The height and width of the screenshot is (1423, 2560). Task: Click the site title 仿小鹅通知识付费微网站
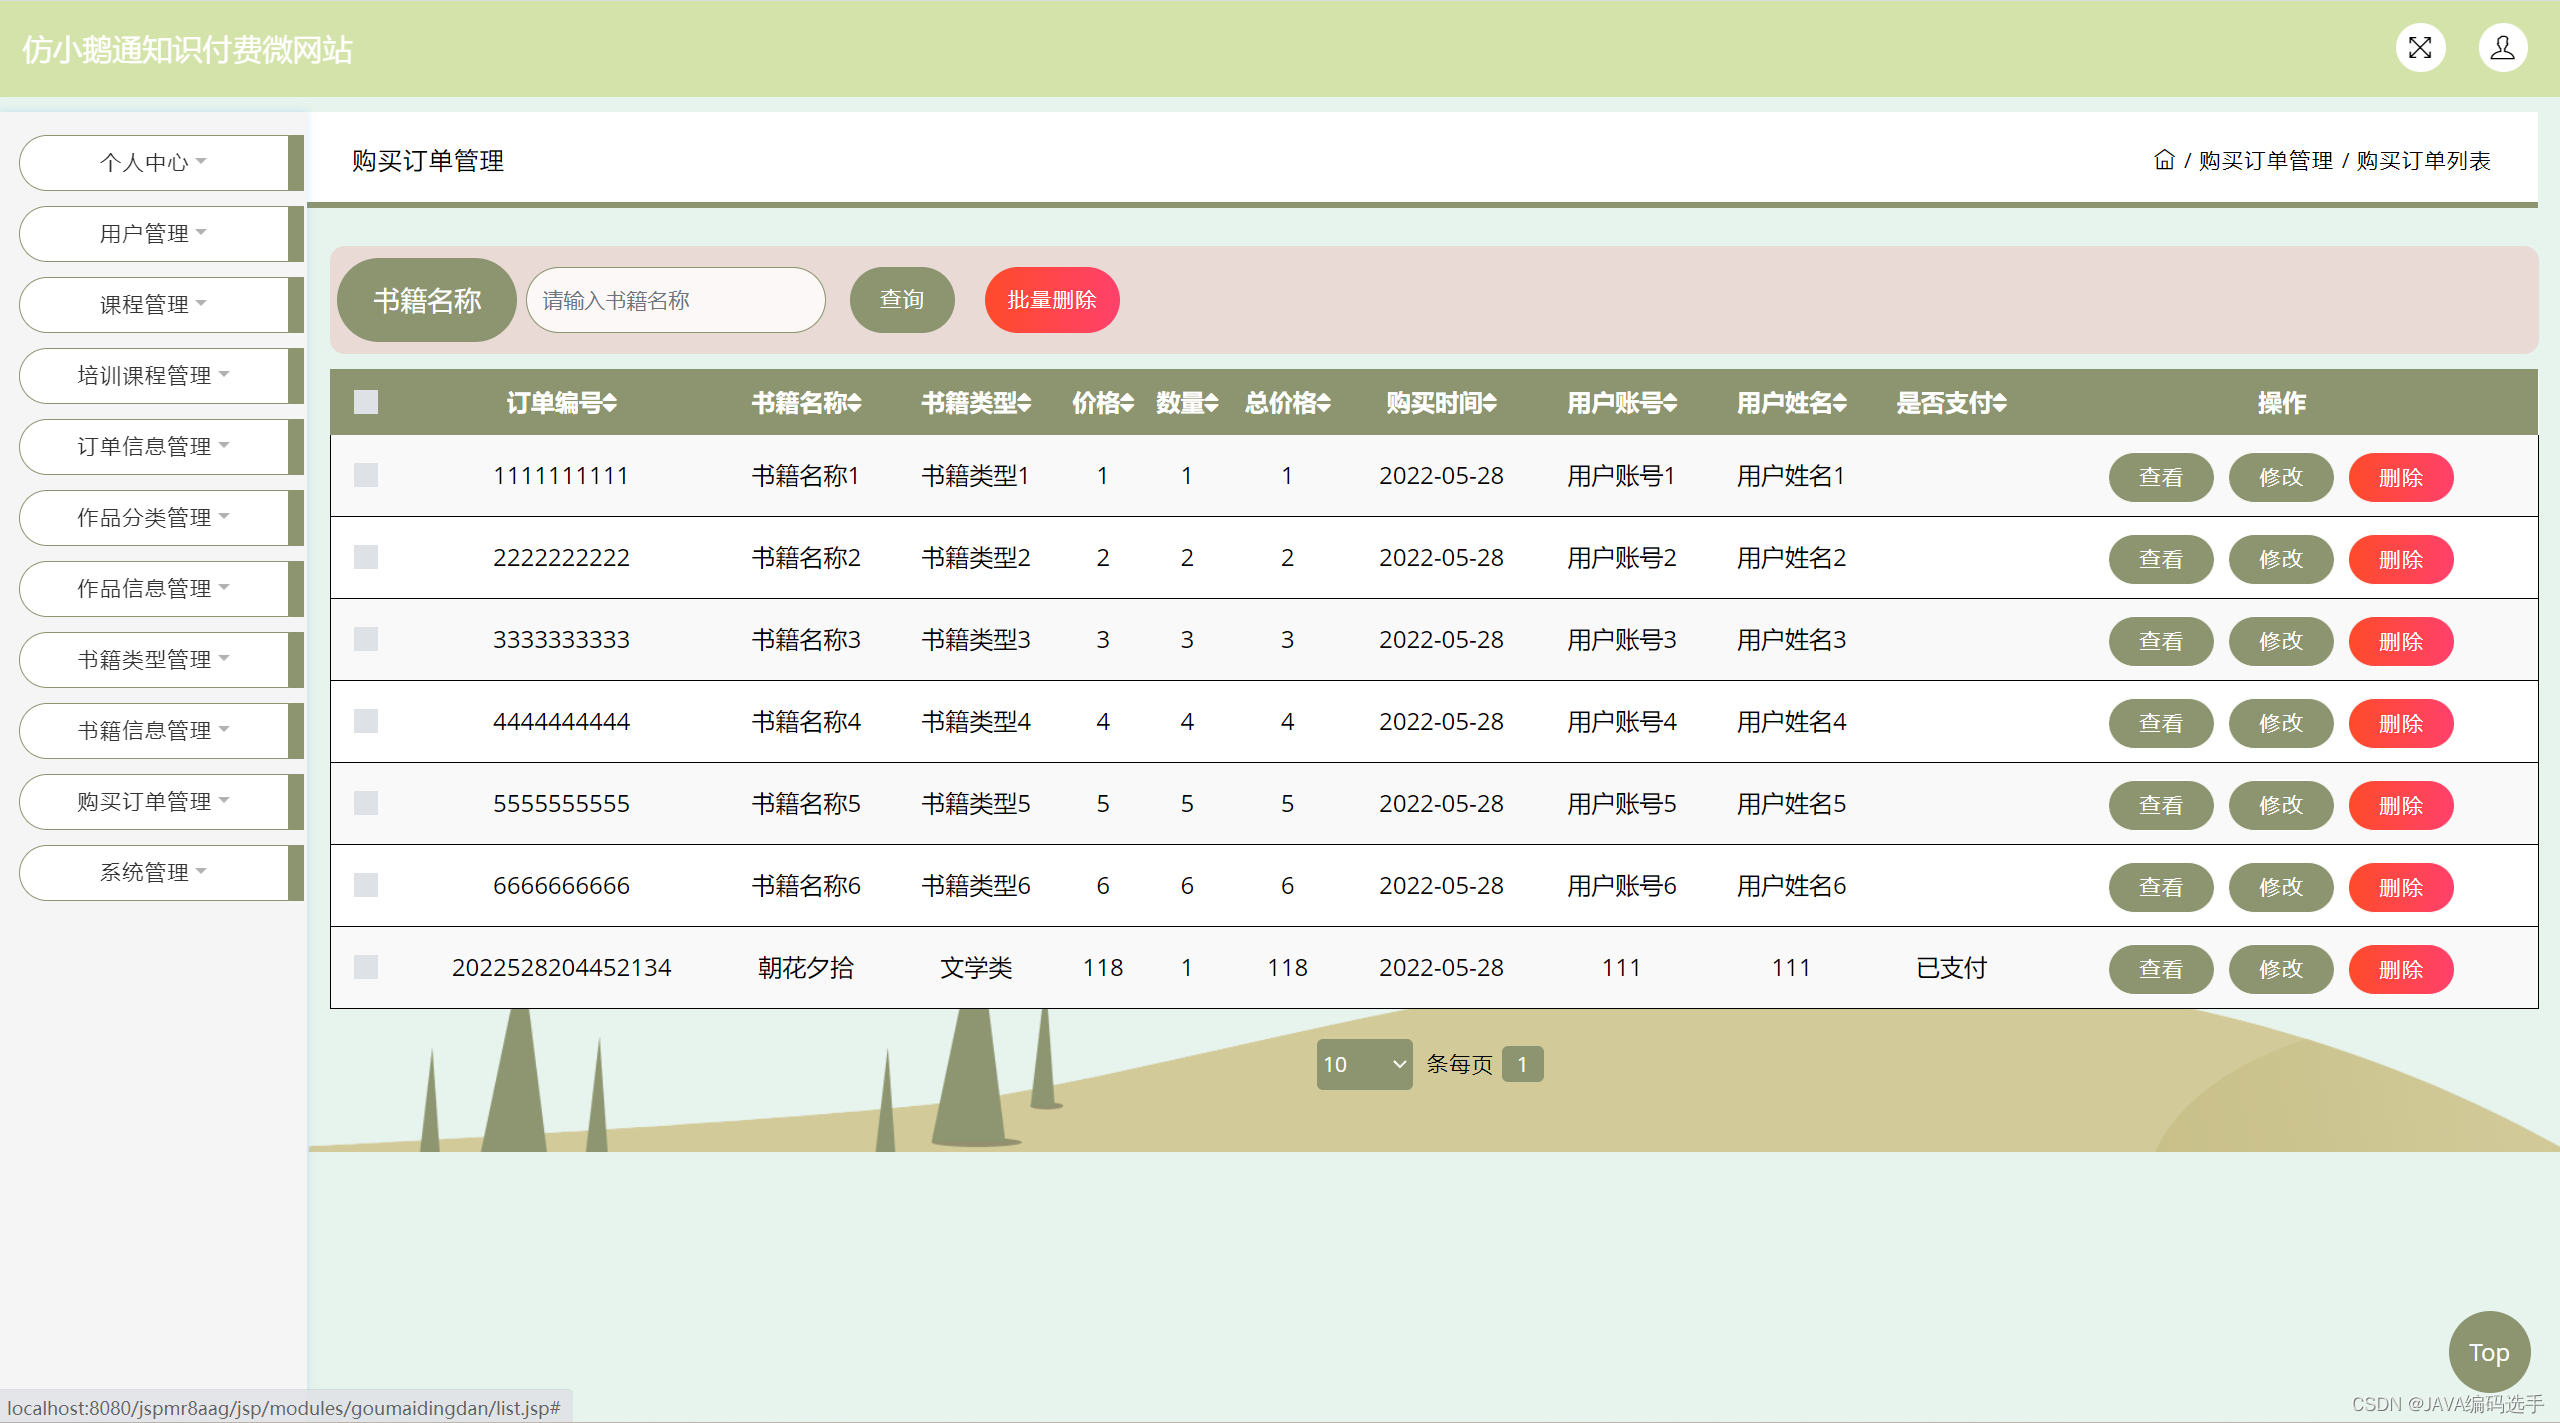coord(187,49)
